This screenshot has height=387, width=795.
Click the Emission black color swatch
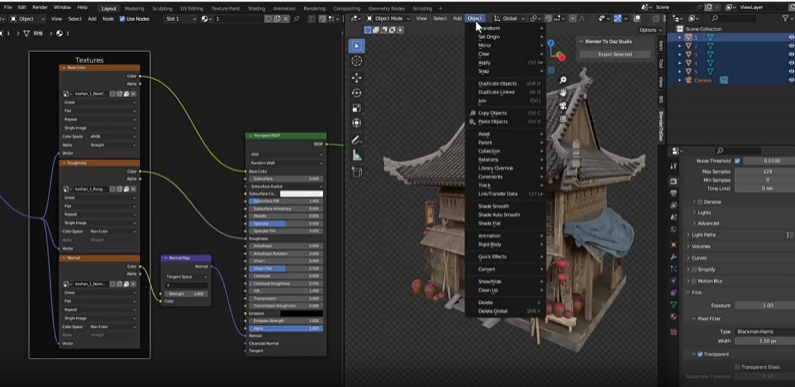[x=301, y=313]
